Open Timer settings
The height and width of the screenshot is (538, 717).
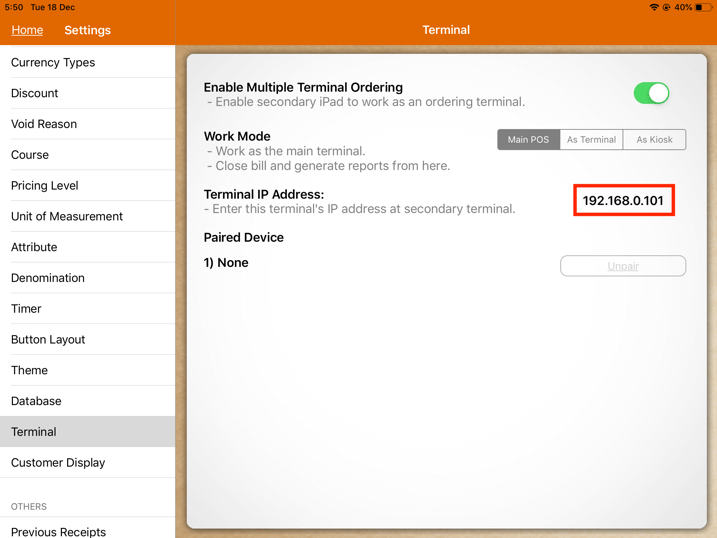87,309
